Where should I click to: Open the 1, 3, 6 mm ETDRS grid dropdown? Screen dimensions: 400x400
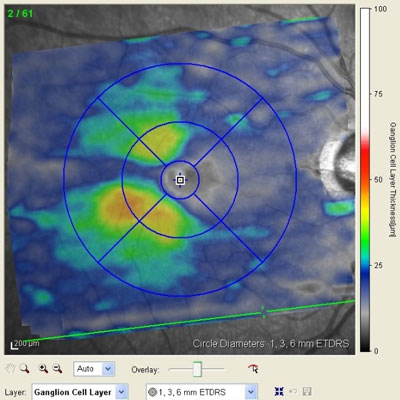[202, 392]
